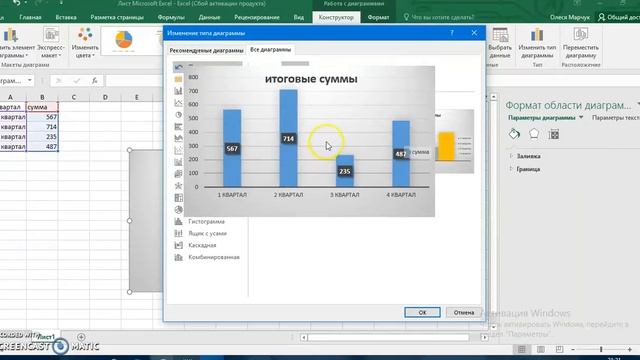
Task: Expand Граница section
Action: coord(528,169)
